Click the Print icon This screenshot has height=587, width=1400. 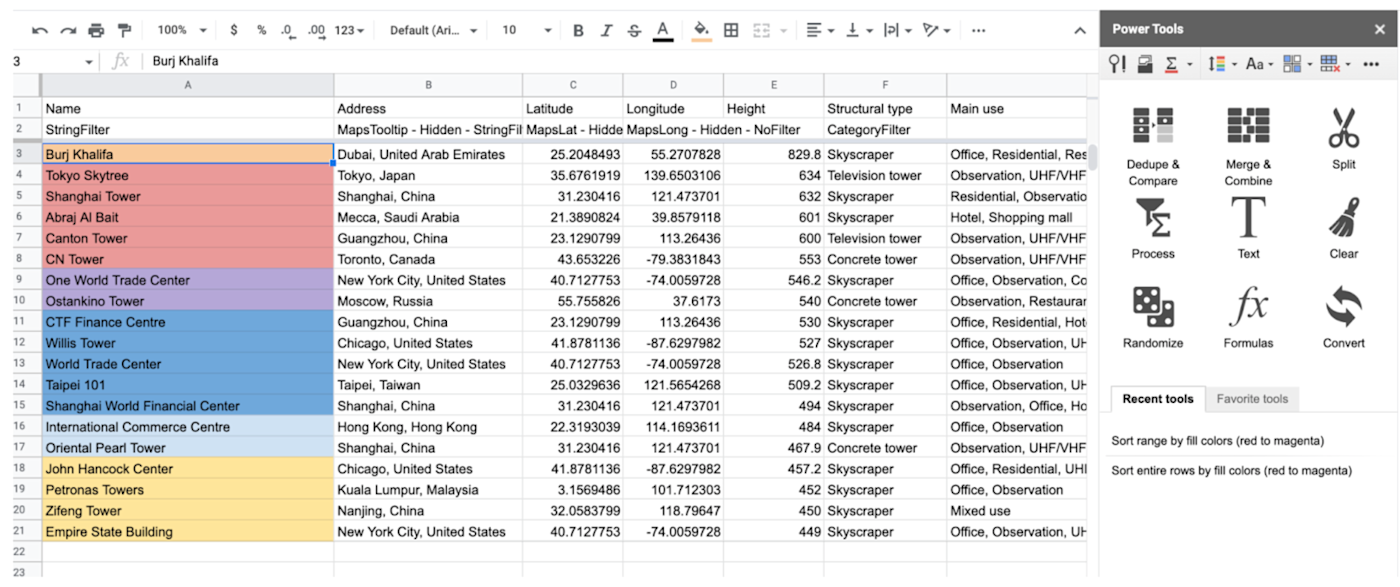95,31
